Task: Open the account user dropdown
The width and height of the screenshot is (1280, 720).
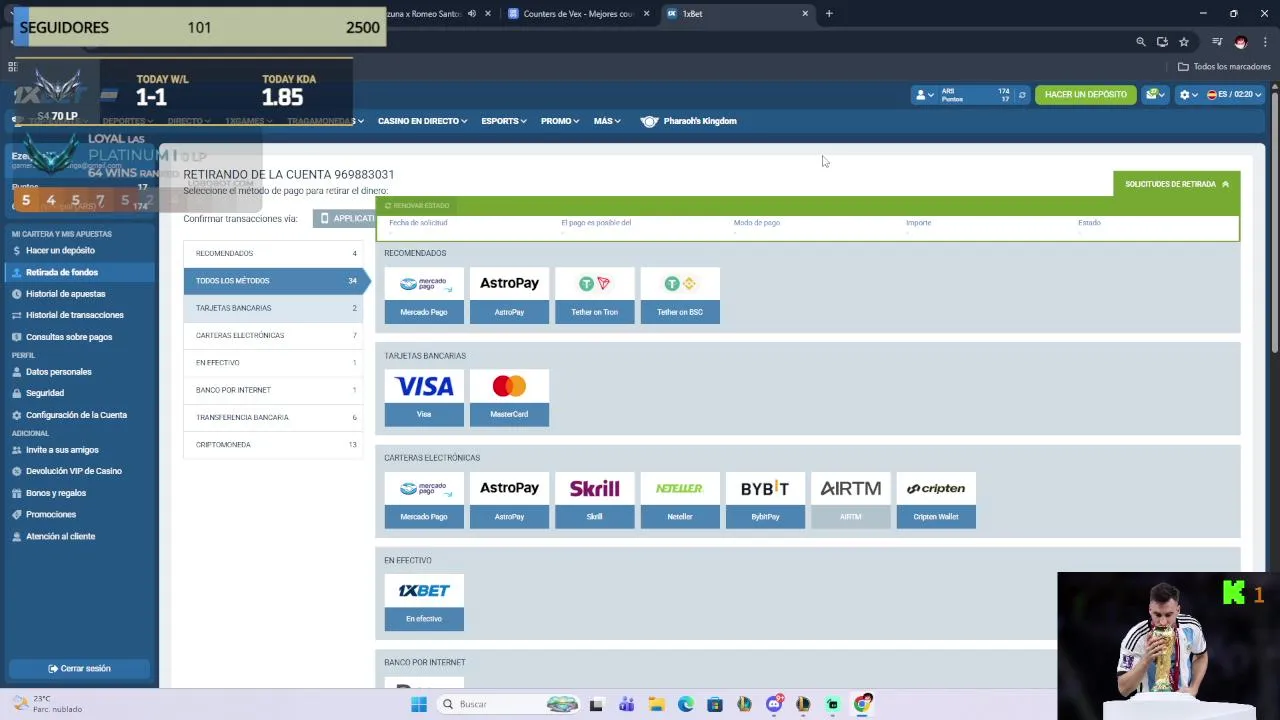Action: point(925,95)
